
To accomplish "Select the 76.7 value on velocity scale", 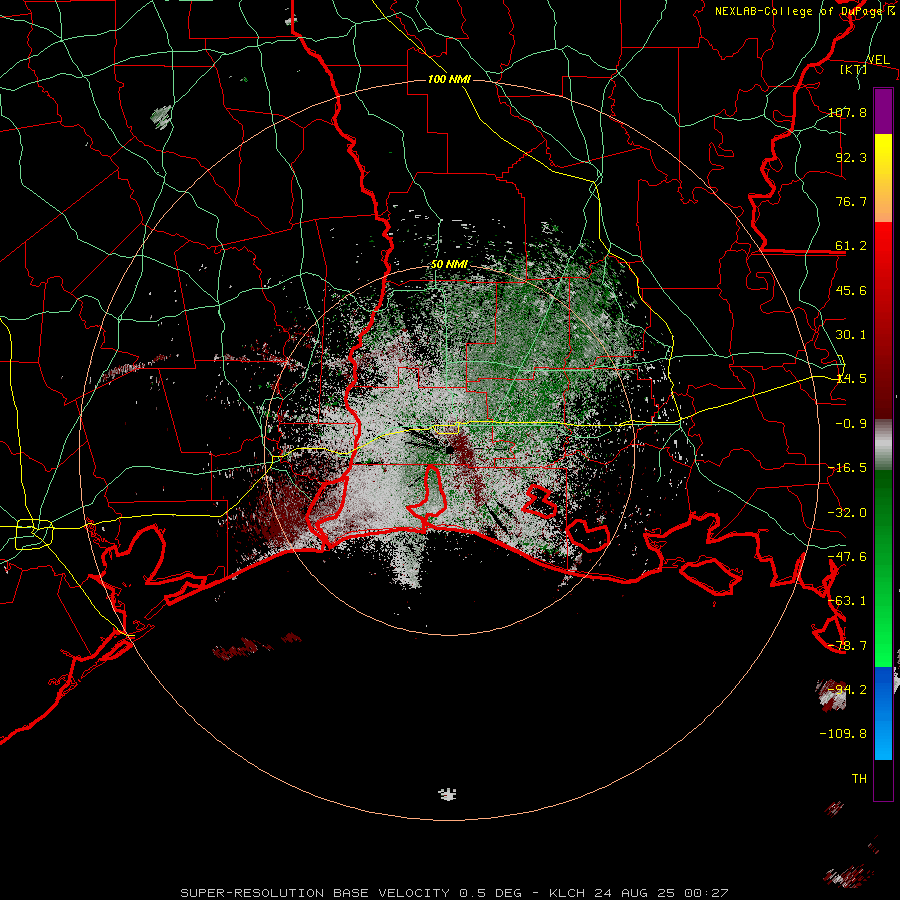I will click(x=851, y=201).
